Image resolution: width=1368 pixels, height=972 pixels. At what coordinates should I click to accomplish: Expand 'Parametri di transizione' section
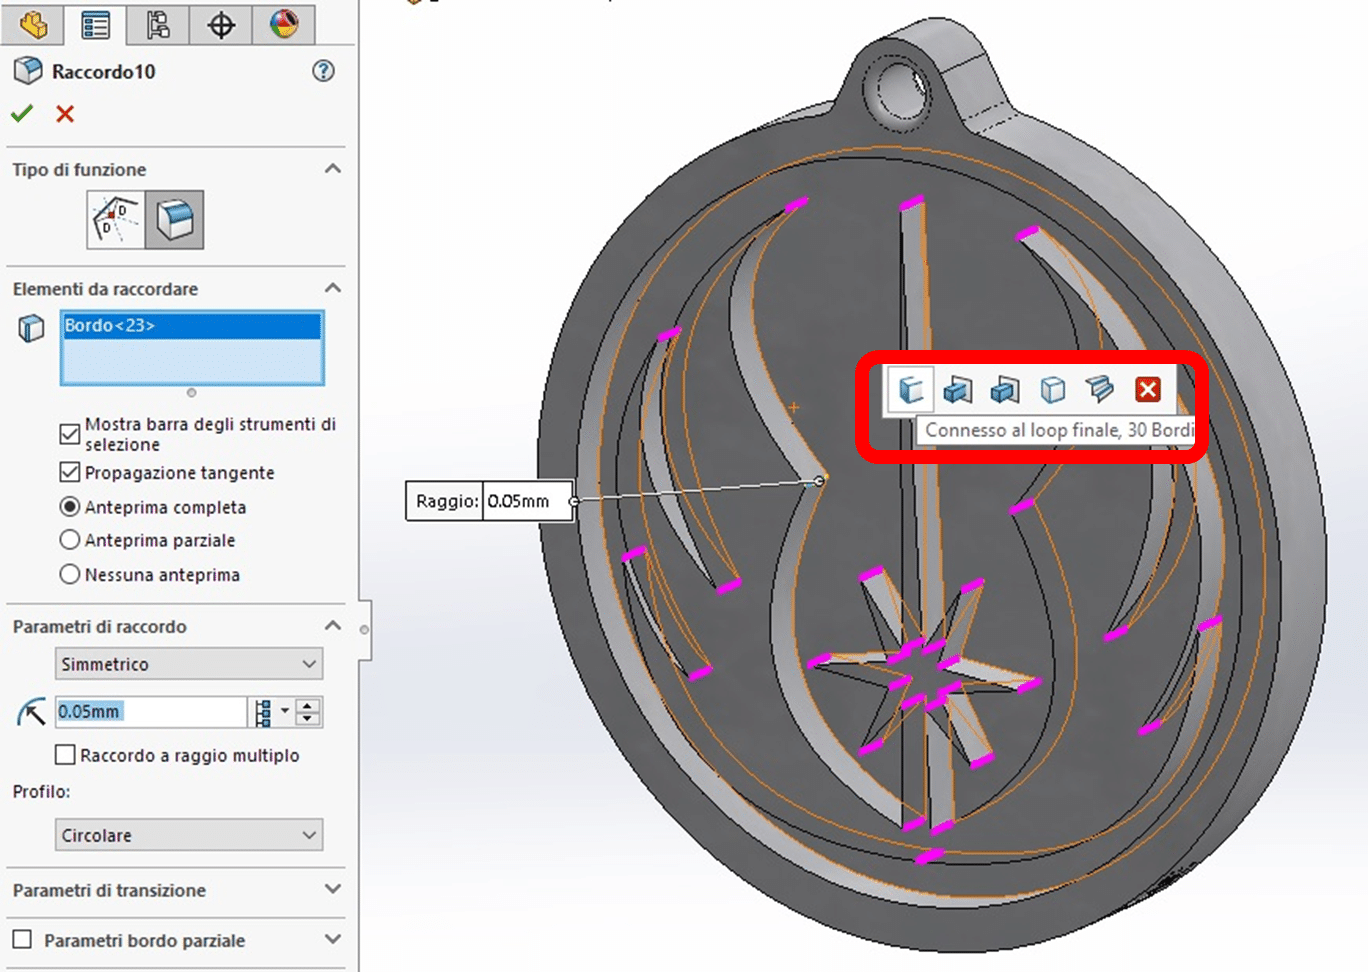click(334, 890)
